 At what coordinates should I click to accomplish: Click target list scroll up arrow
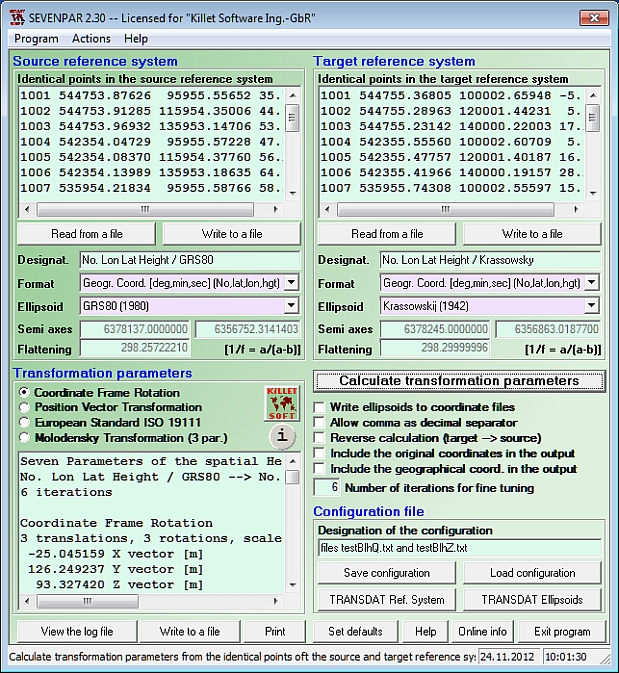(x=593, y=95)
